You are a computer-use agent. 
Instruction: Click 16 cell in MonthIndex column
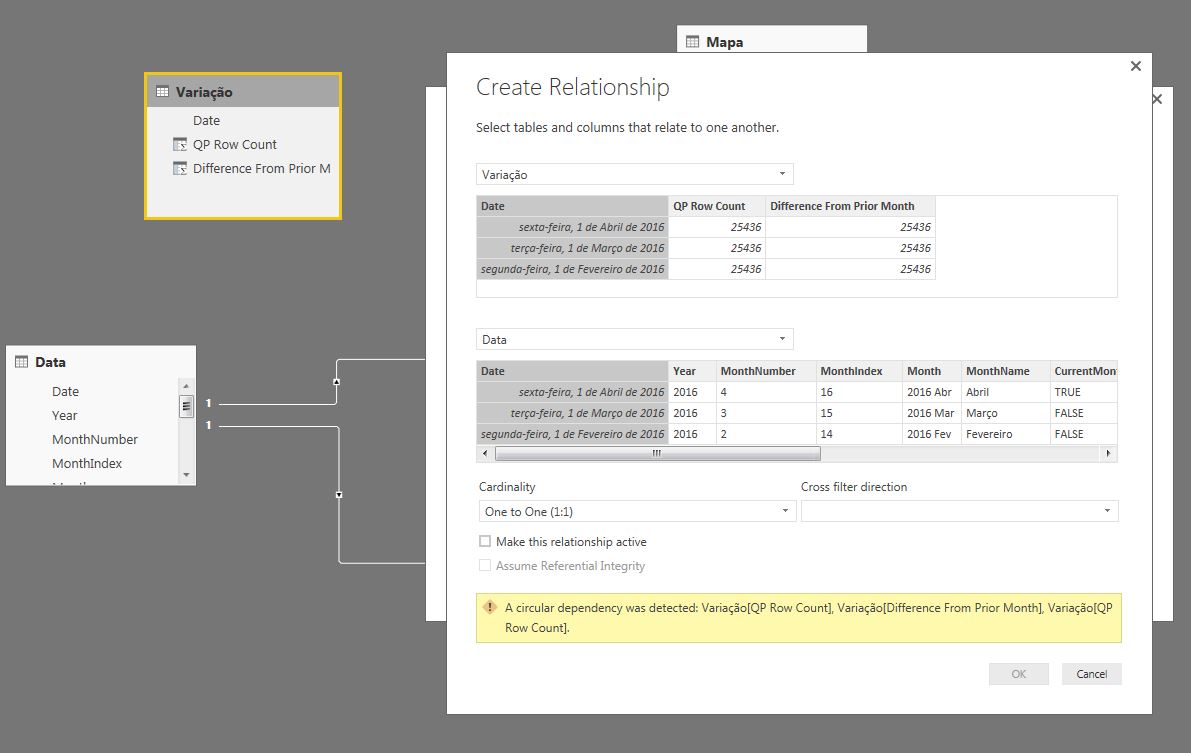pos(859,392)
